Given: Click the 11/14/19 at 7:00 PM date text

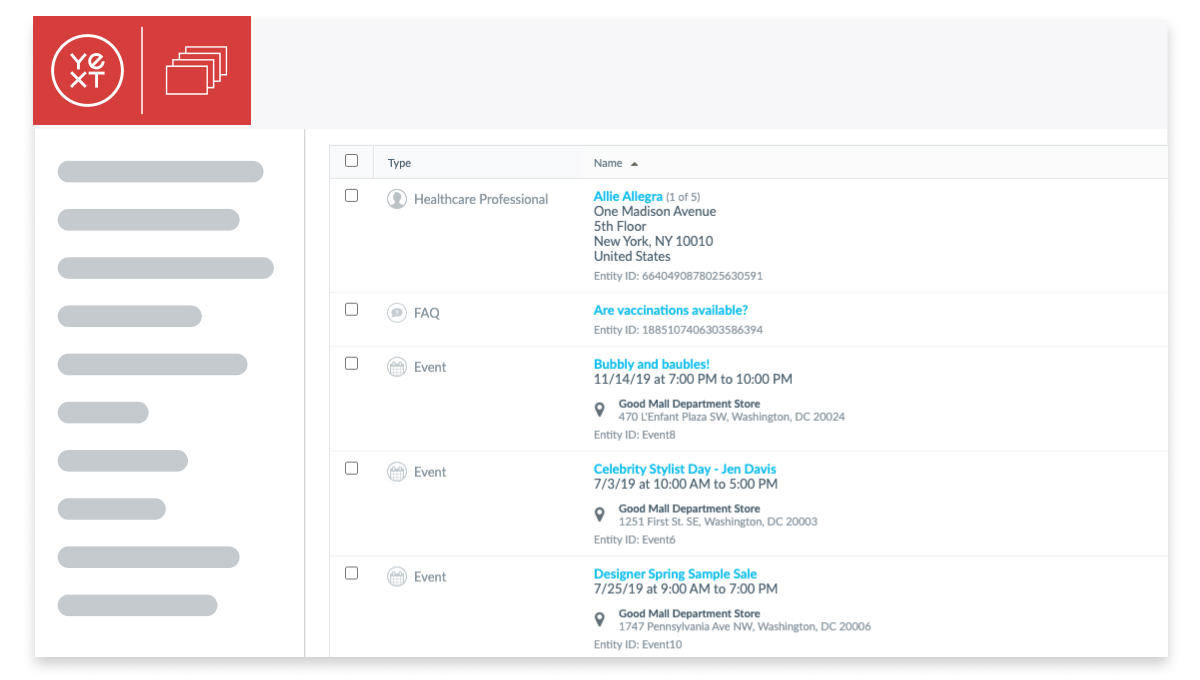Looking at the screenshot, I should pos(693,380).
